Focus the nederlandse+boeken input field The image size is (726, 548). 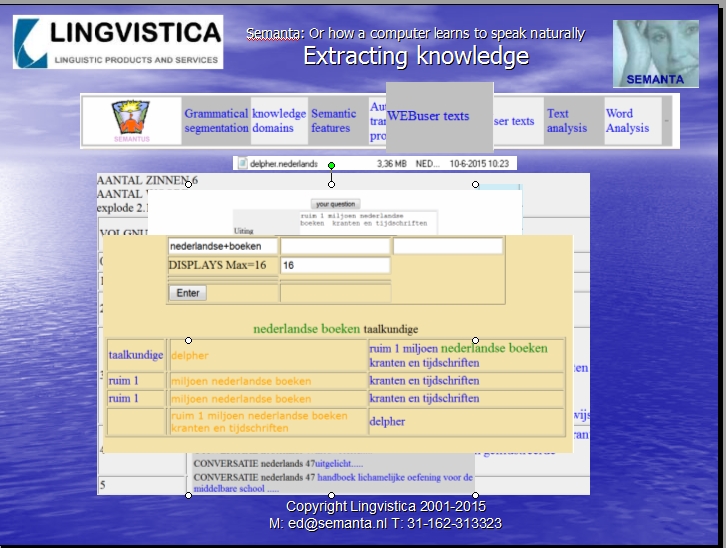(222, 246)
